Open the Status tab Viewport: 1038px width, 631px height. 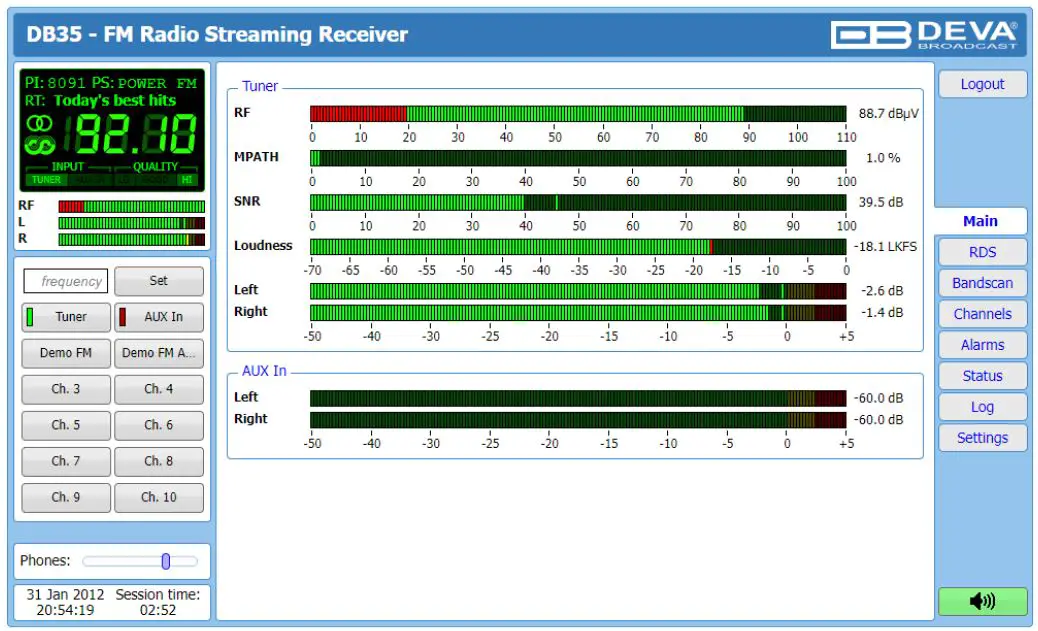click(x=982, y=375)
